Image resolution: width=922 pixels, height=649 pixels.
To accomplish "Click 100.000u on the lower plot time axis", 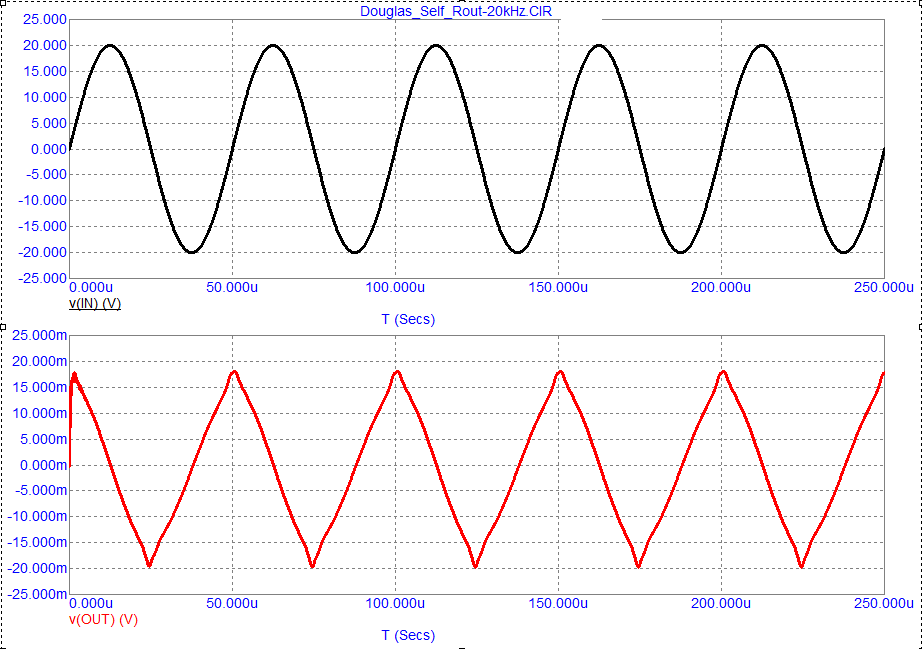I will tap(395, 603).
